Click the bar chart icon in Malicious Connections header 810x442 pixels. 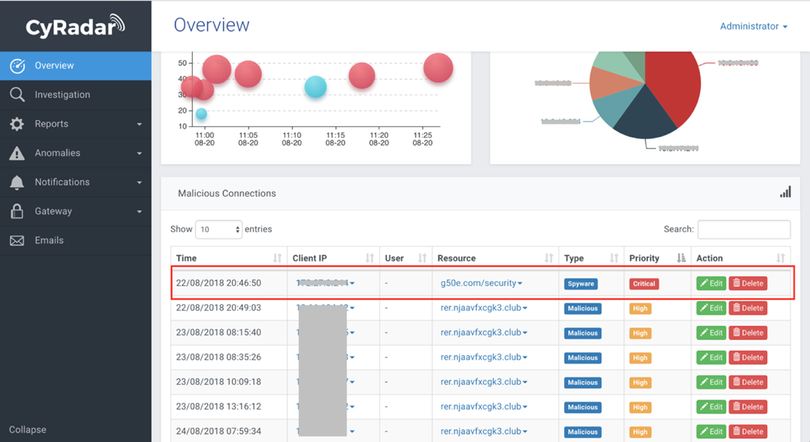785,192
